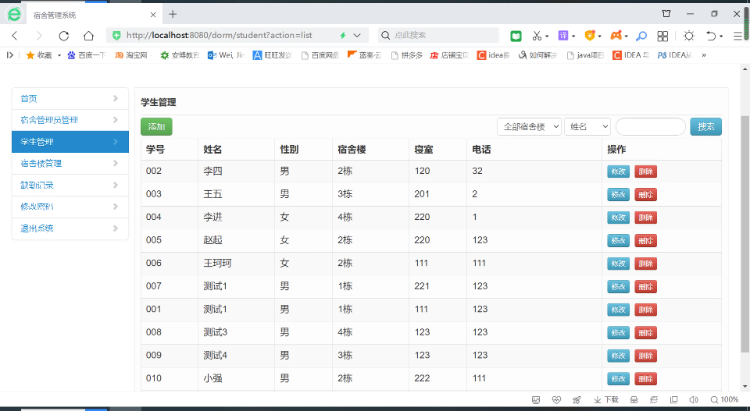Viewport: 751px width, 411px height.
Task: Open 首页 in the sidebar menu
Action: point(70,98)
